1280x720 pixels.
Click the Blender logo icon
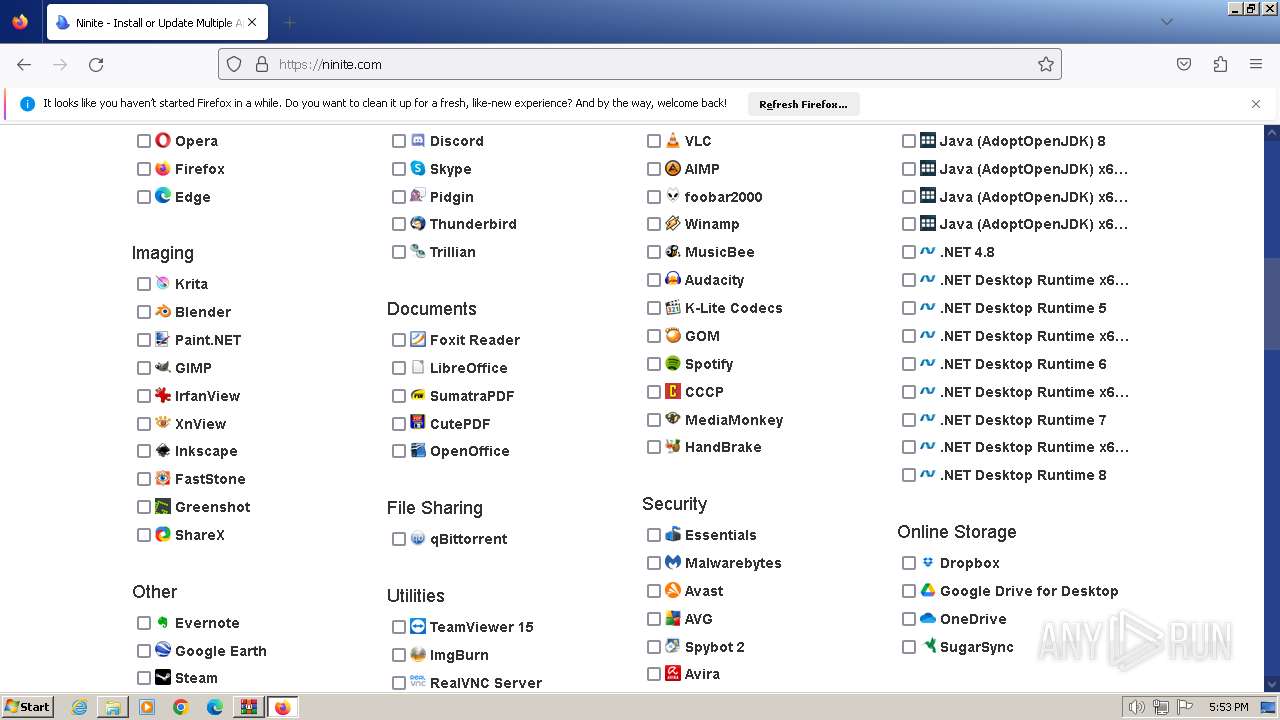pyautogui.click(x=163, y=312)
